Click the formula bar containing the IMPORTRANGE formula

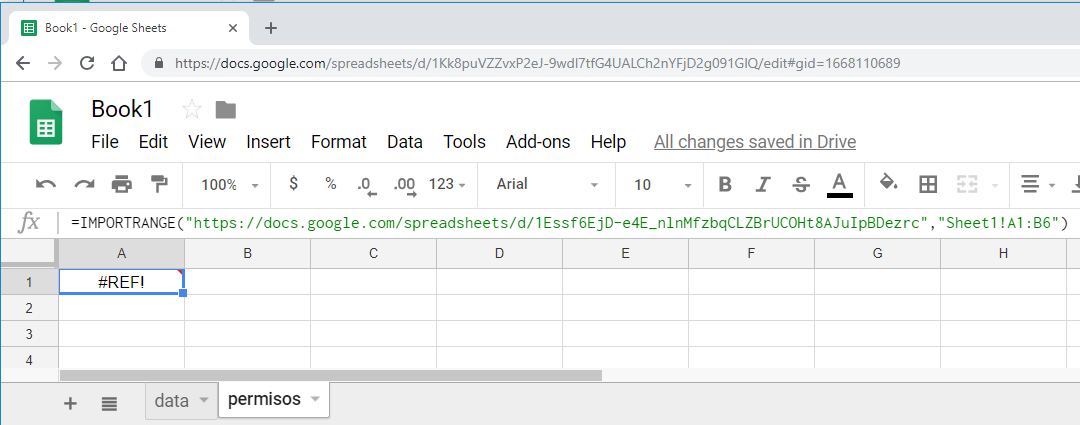(570, 222)
